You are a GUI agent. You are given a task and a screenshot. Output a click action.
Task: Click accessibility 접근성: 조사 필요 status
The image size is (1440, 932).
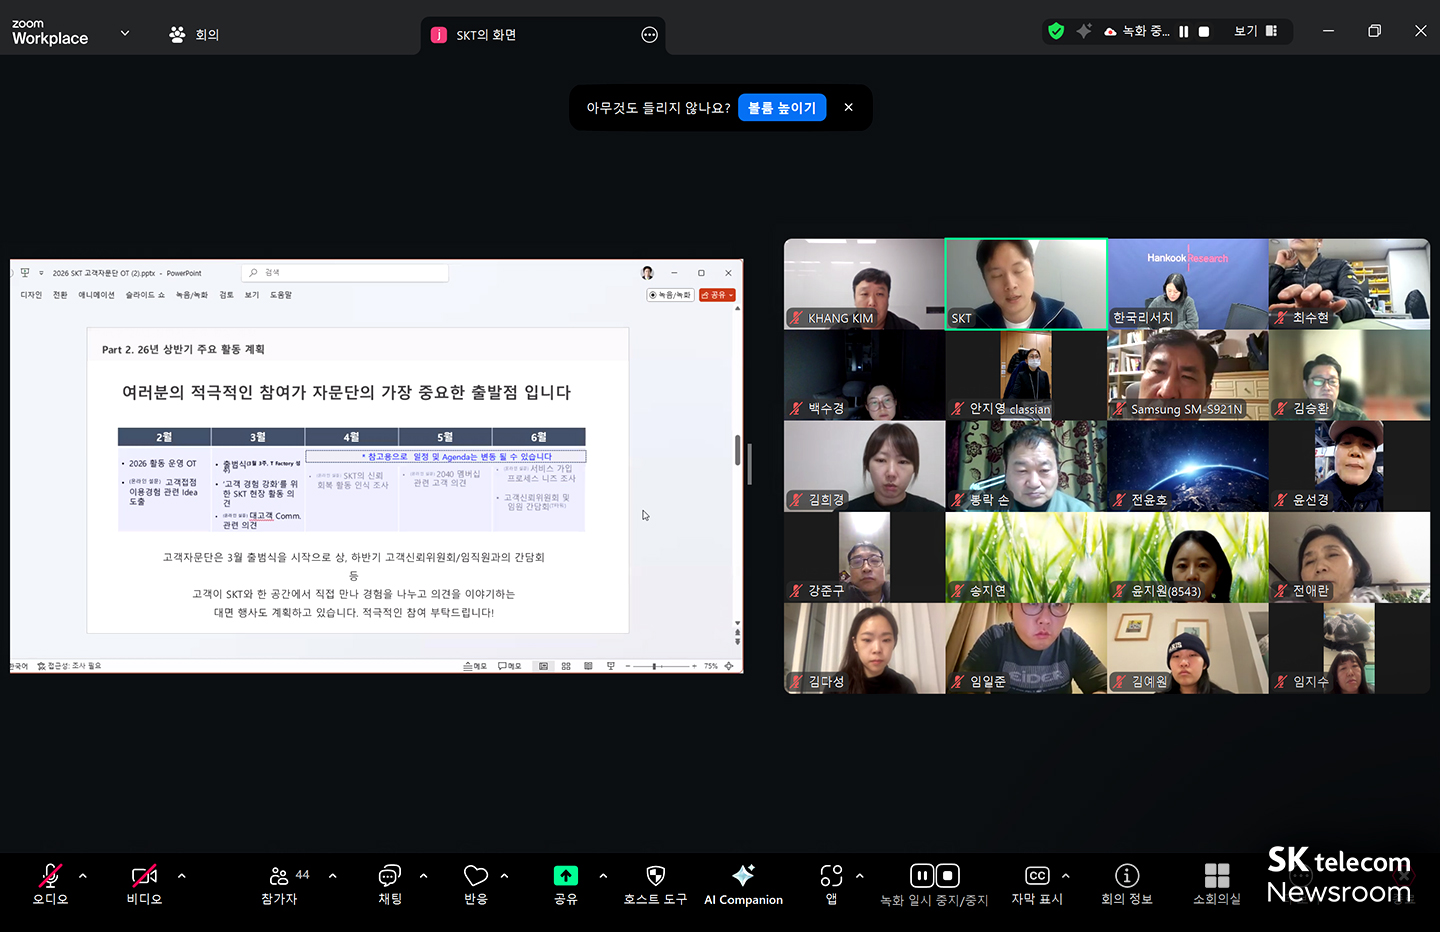tap(69, 666)
